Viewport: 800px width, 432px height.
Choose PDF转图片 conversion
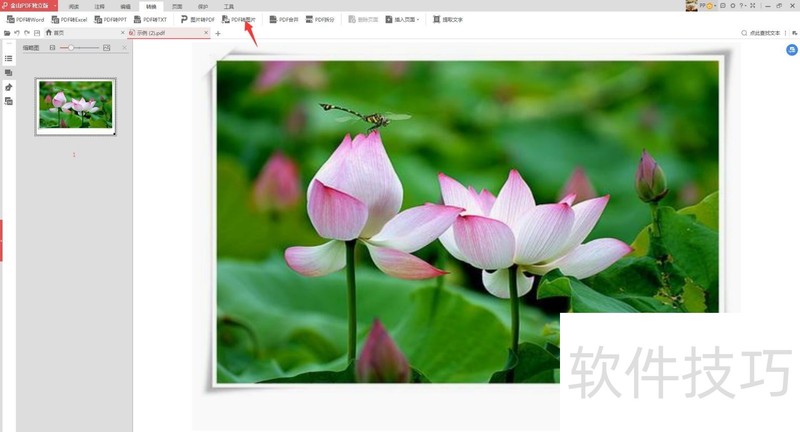coord(239,19)
